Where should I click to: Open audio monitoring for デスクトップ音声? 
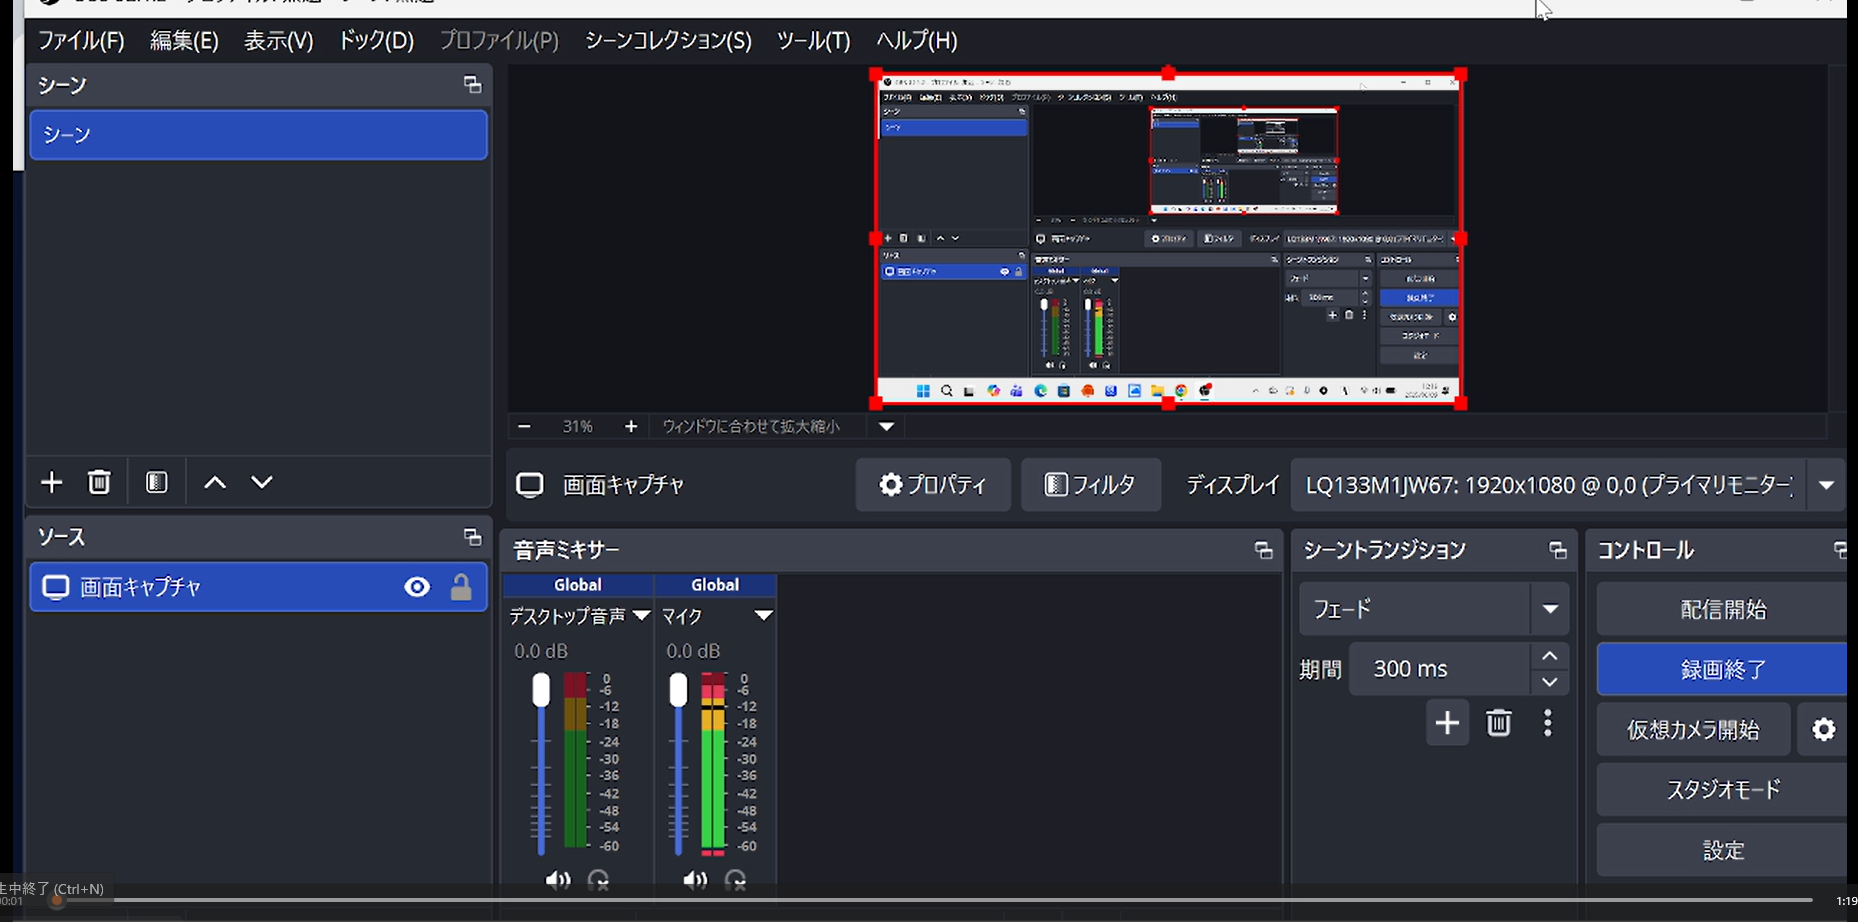click(x=598, y=880)
